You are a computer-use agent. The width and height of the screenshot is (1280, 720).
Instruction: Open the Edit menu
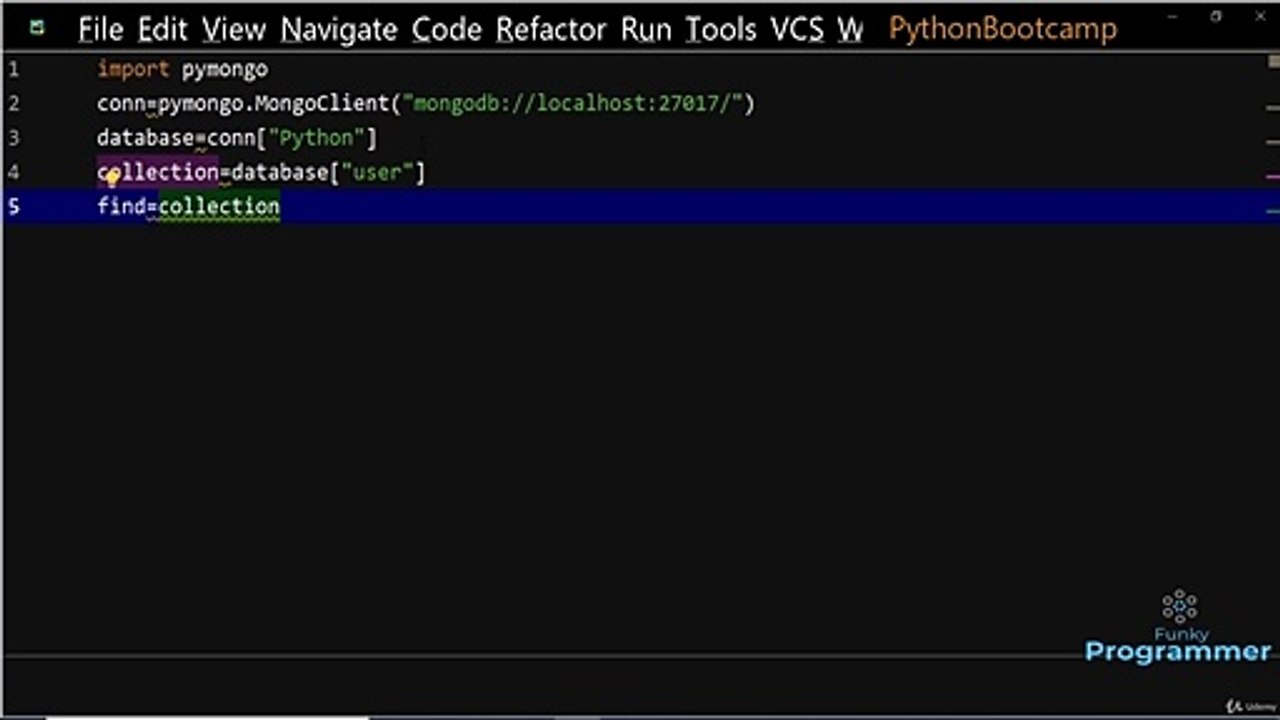(x=162, y=30)
